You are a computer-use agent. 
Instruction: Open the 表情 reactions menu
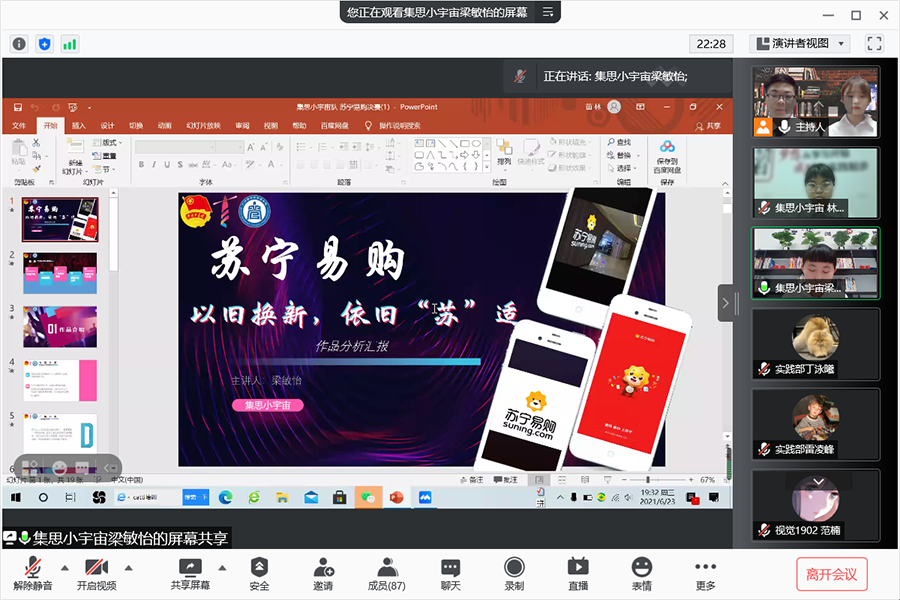click(x=641, y=574)
